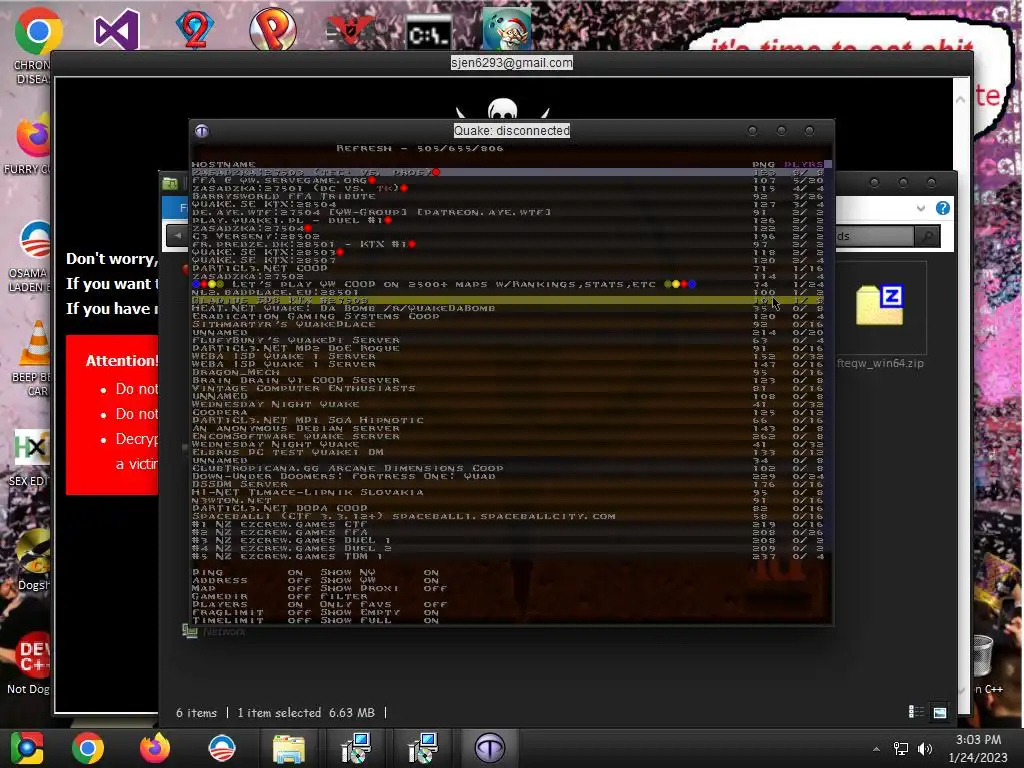The width and height of the screenshot is (1024, 768).
Task: Select the Barrysworld FFA Tribute server
Action: pos(507,196)
